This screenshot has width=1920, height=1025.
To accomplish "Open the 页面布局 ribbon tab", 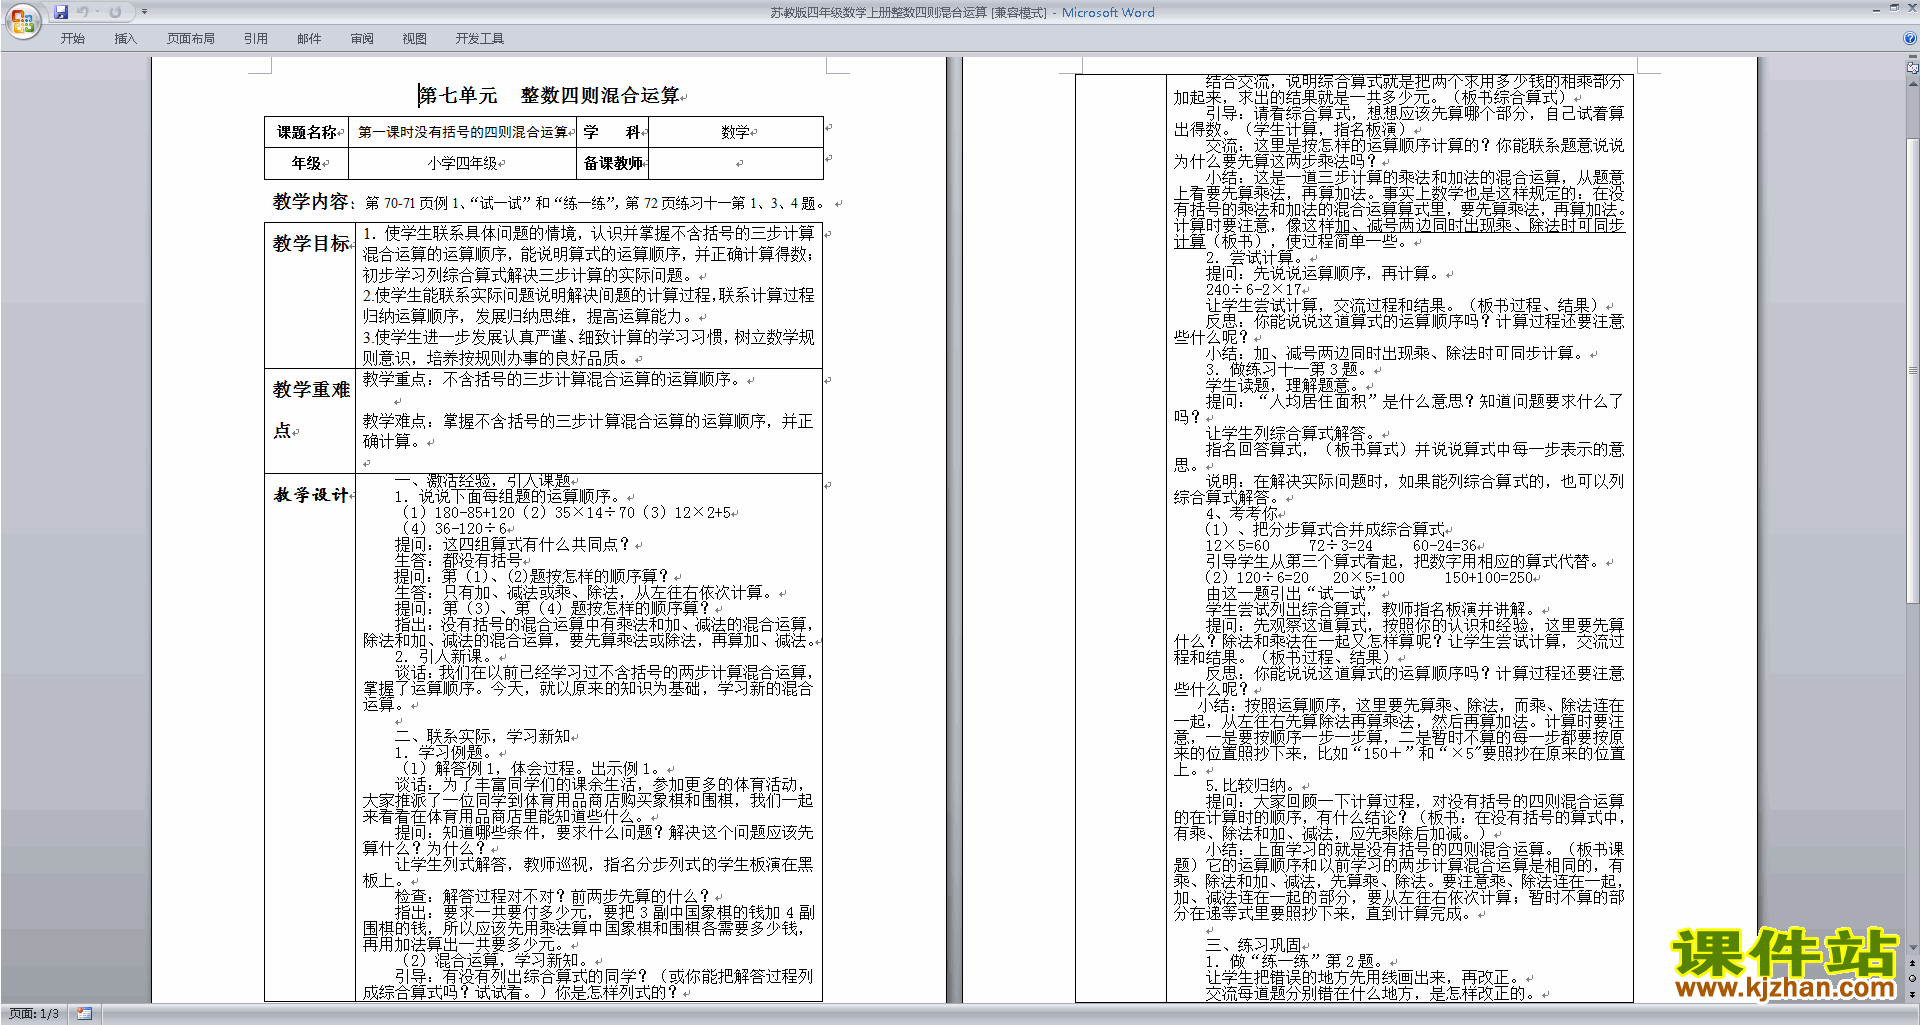I will click(x=190, y=39).
